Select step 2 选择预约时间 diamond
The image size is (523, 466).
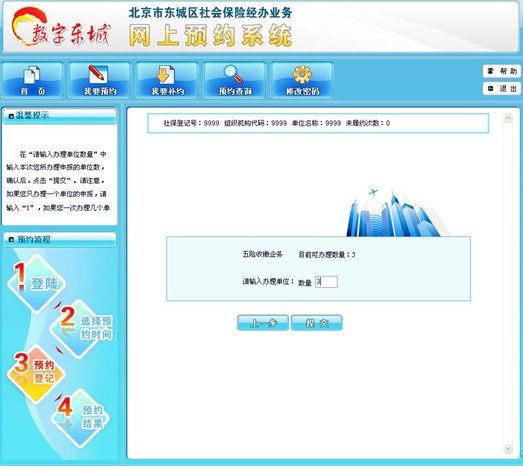pyautogui.click(x=82, y=328)
